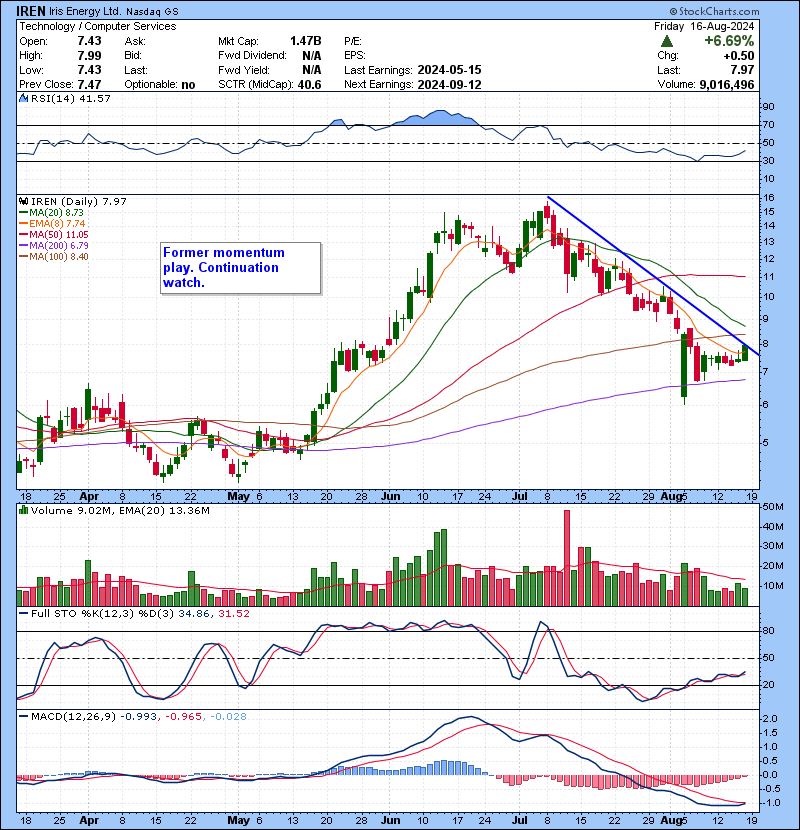Click the Volume 9.02M, EMA(20) 13.36M label
Image resolution: width=800 pixels, height=830 pixels.
120,510
